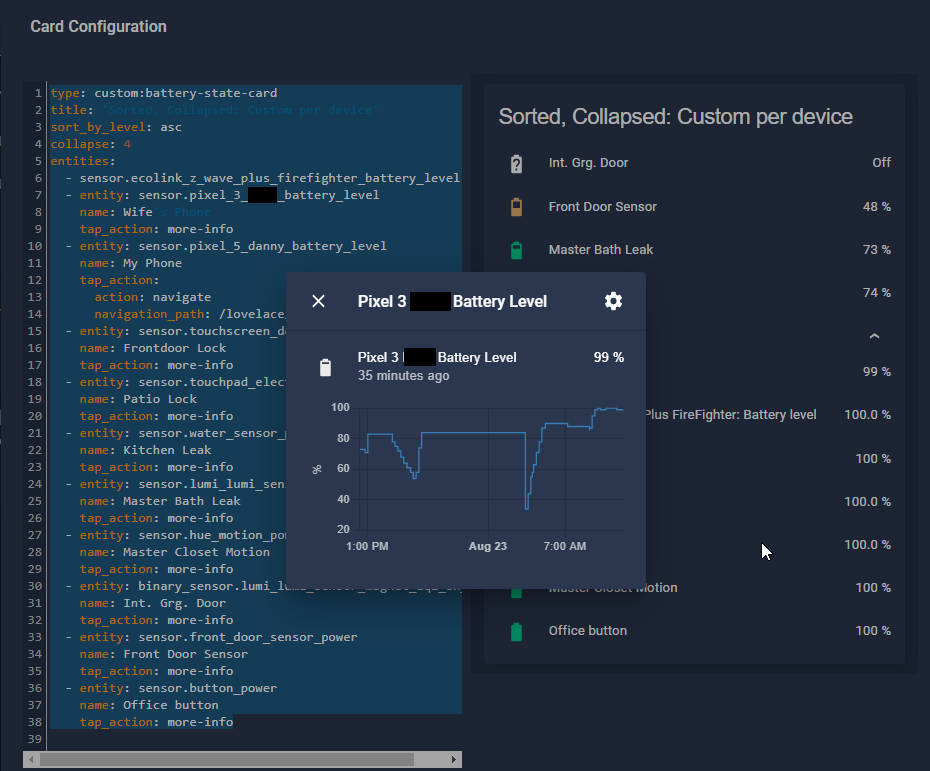Click the Office button battery icon
930x771 pixels.
point(517,632)
